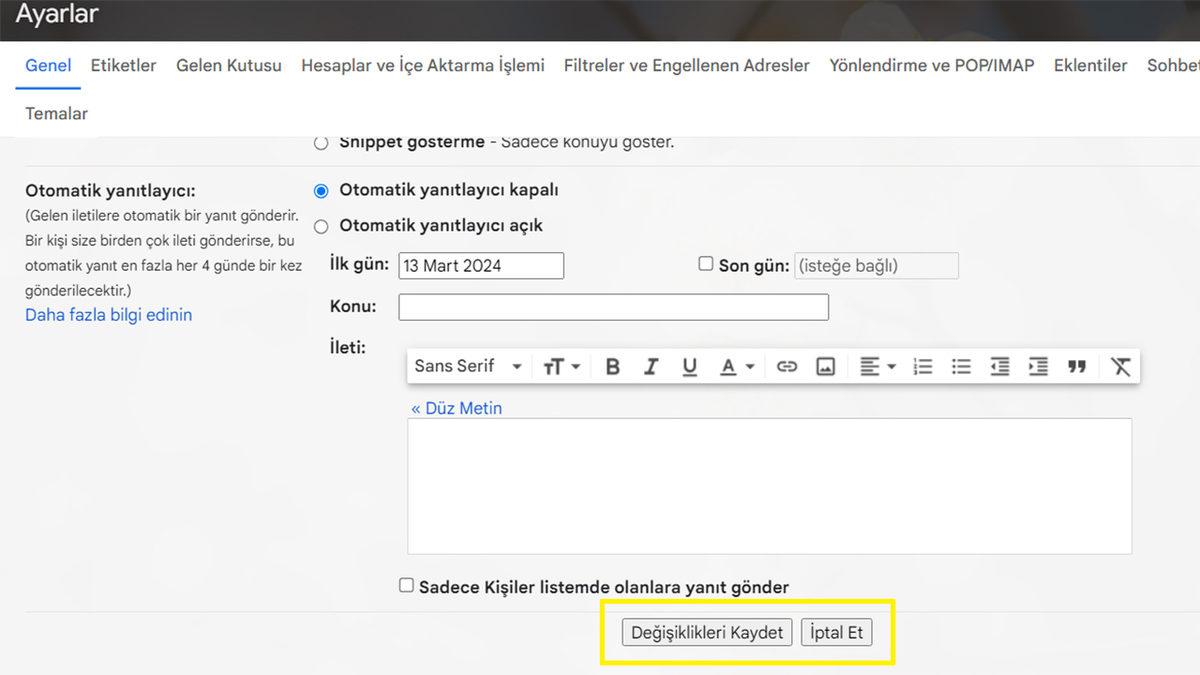This screenshot has width=1200, height=675.
Task: Increase indent in the message editor
Action: [1038, 366]
